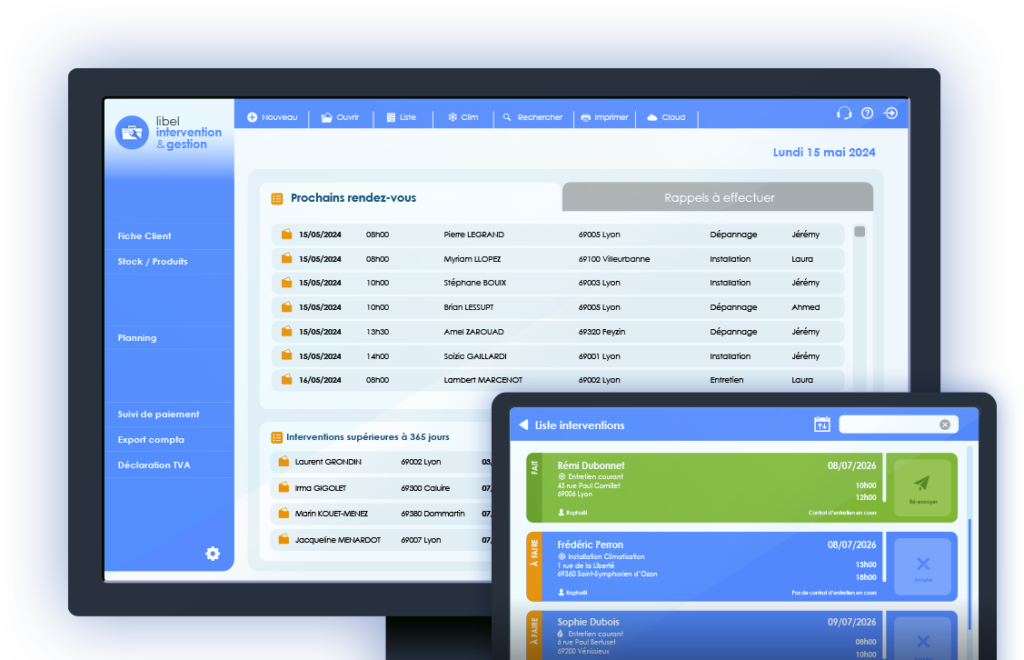Select the Prochains rendez-vous tab

point(411,197)
